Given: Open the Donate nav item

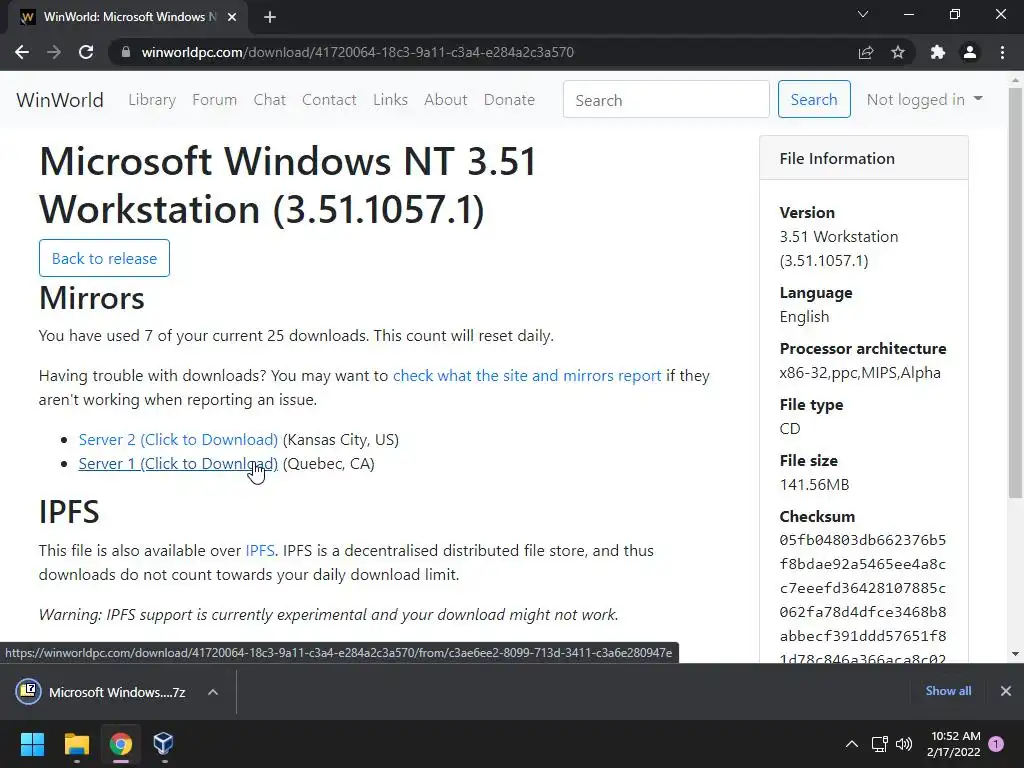Looking at the screenshot, I should 509,100.
